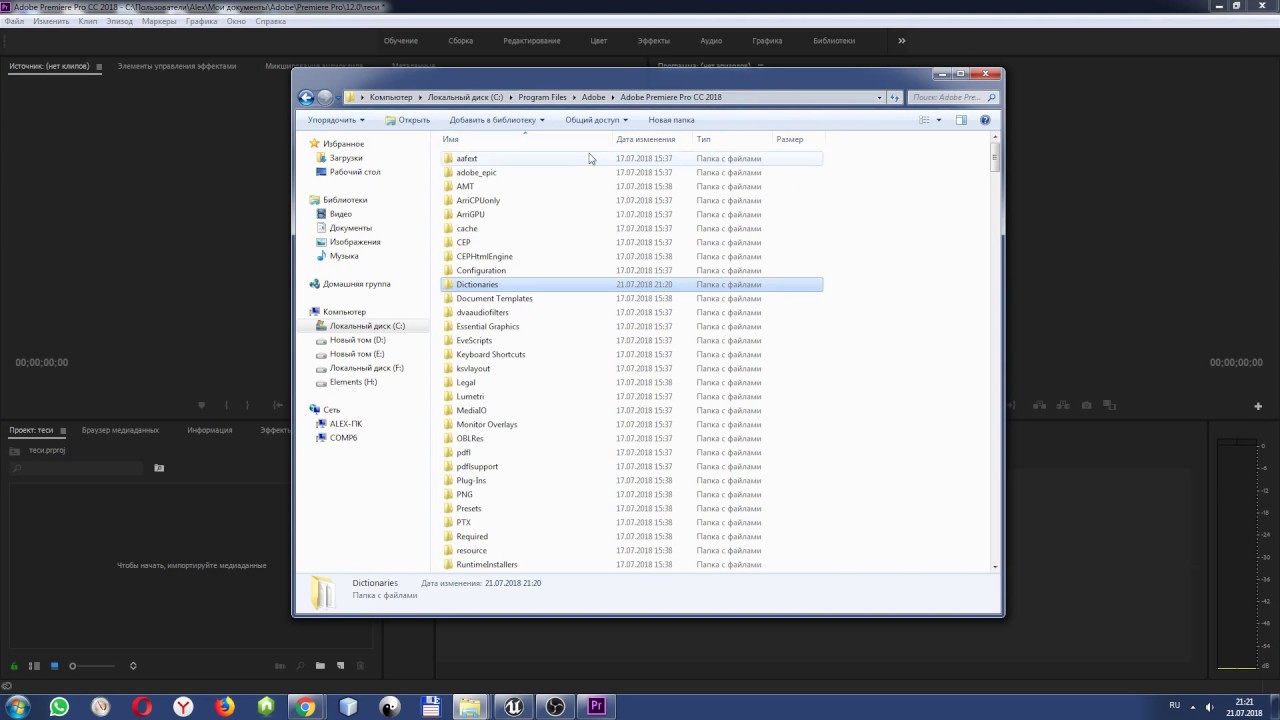Show more workspaces via the overflow chevron
The width and height of the screenshot is (1280, 720).
pyautogui.click(x=901, y=41)
